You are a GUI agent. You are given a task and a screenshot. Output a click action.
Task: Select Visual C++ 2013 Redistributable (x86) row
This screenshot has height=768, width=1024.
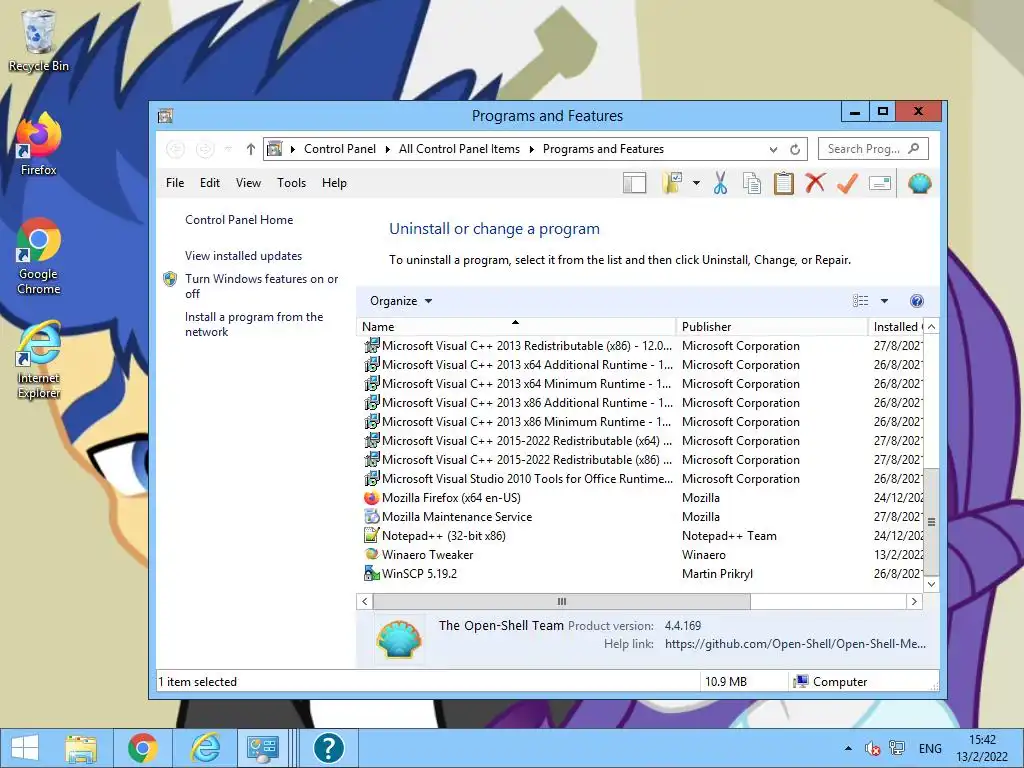(640, 345)
